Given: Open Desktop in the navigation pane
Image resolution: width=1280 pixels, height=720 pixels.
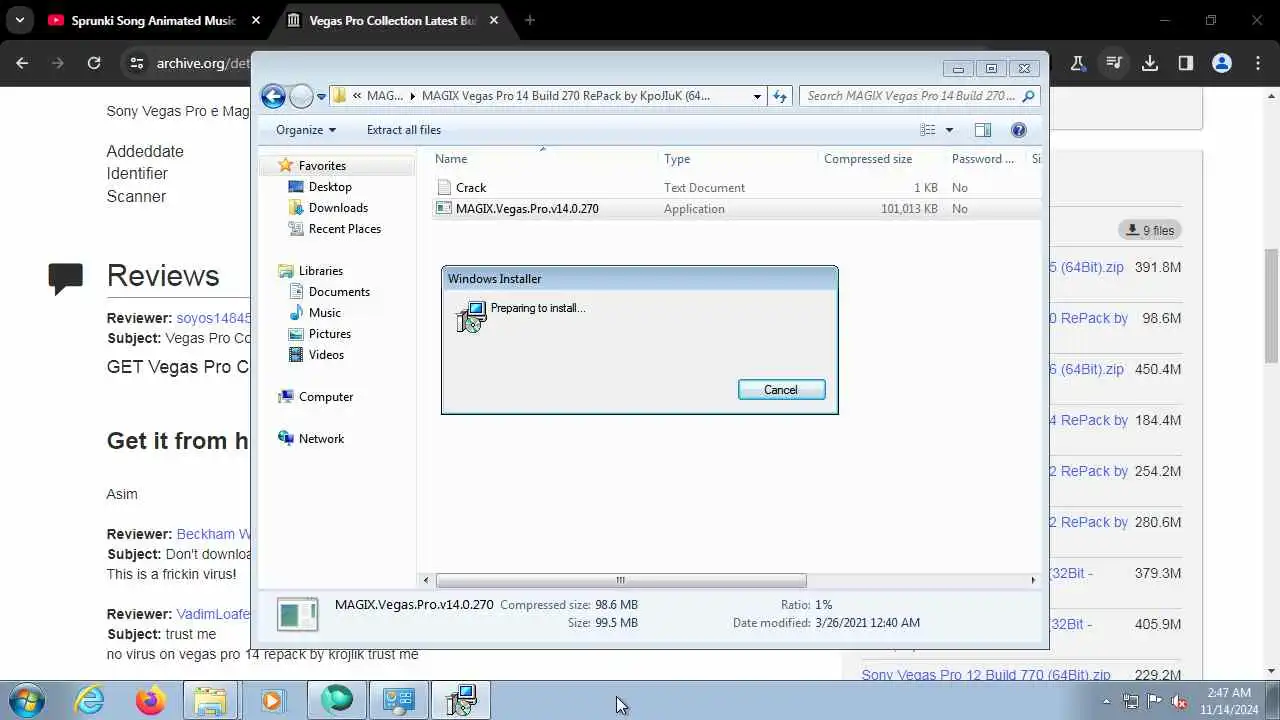Looking at the screenshot, I should coord(330,187).
